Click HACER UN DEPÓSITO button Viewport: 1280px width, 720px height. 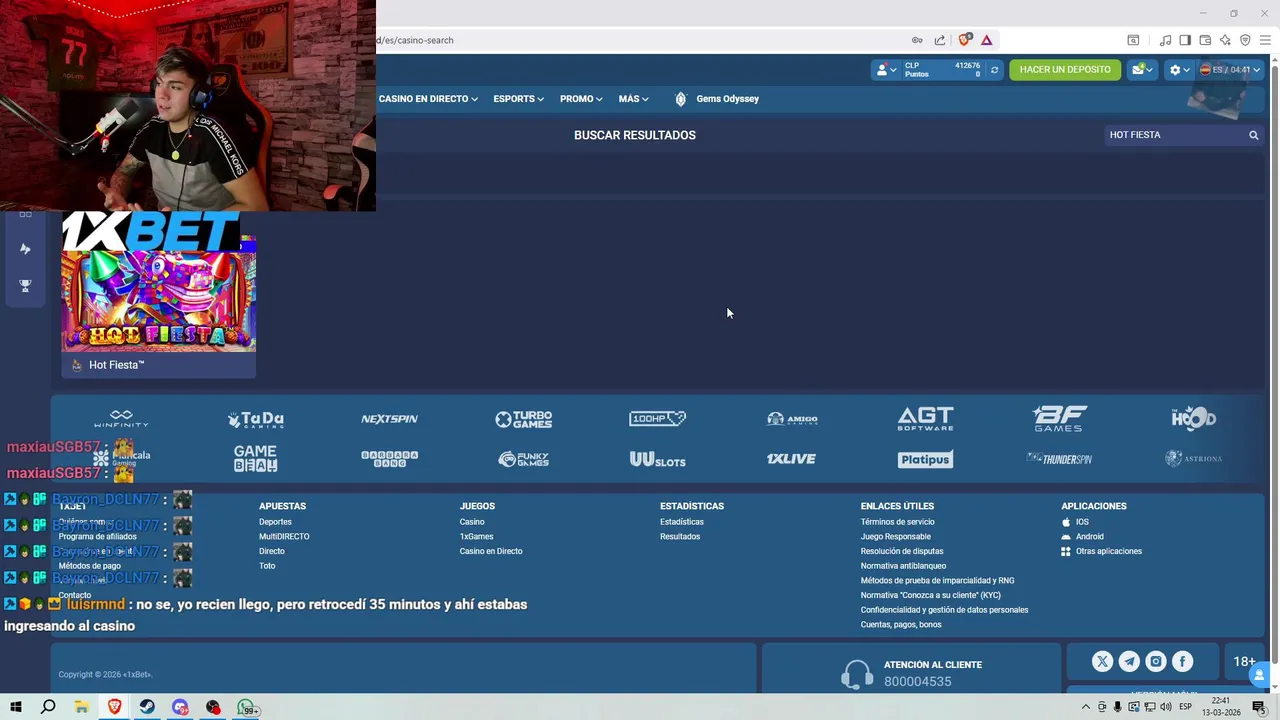pos(1065,70)
